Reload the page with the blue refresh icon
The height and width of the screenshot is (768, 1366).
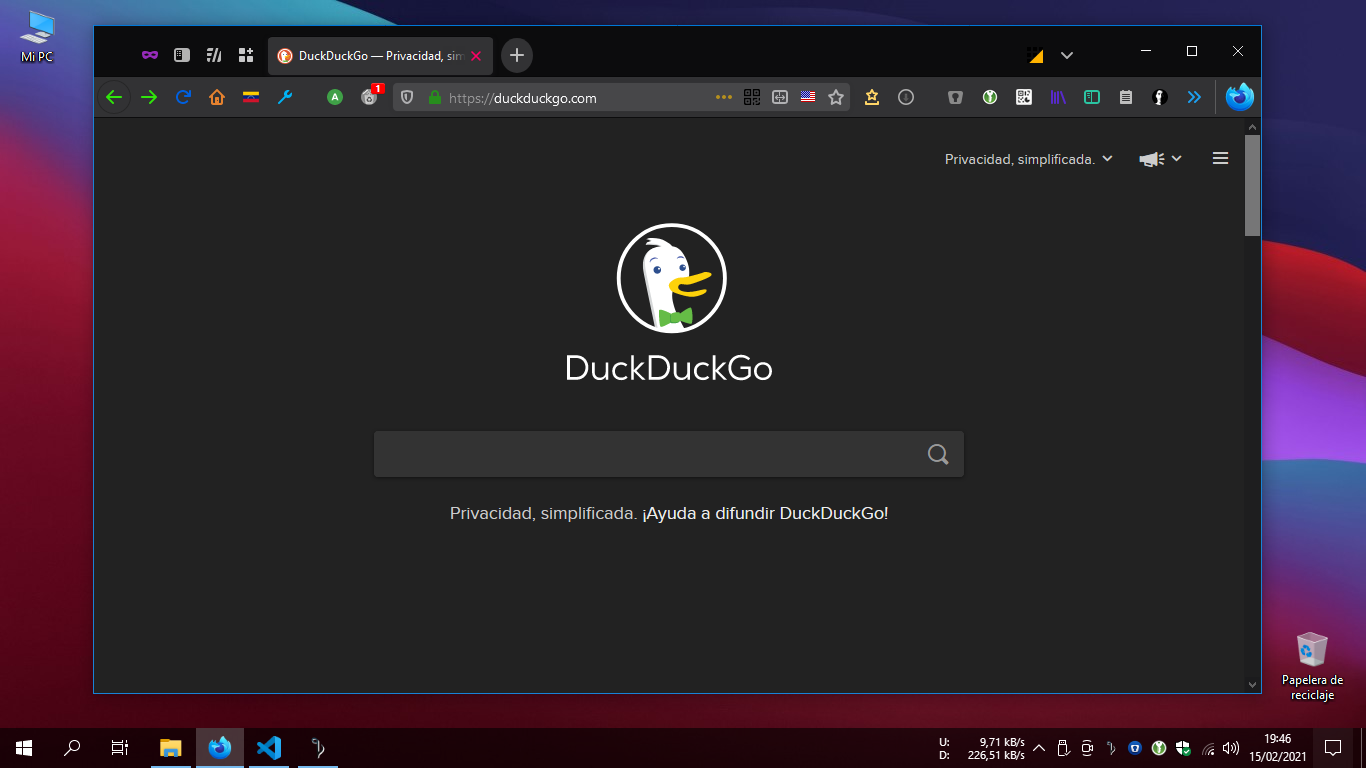(x=183, y=97)
